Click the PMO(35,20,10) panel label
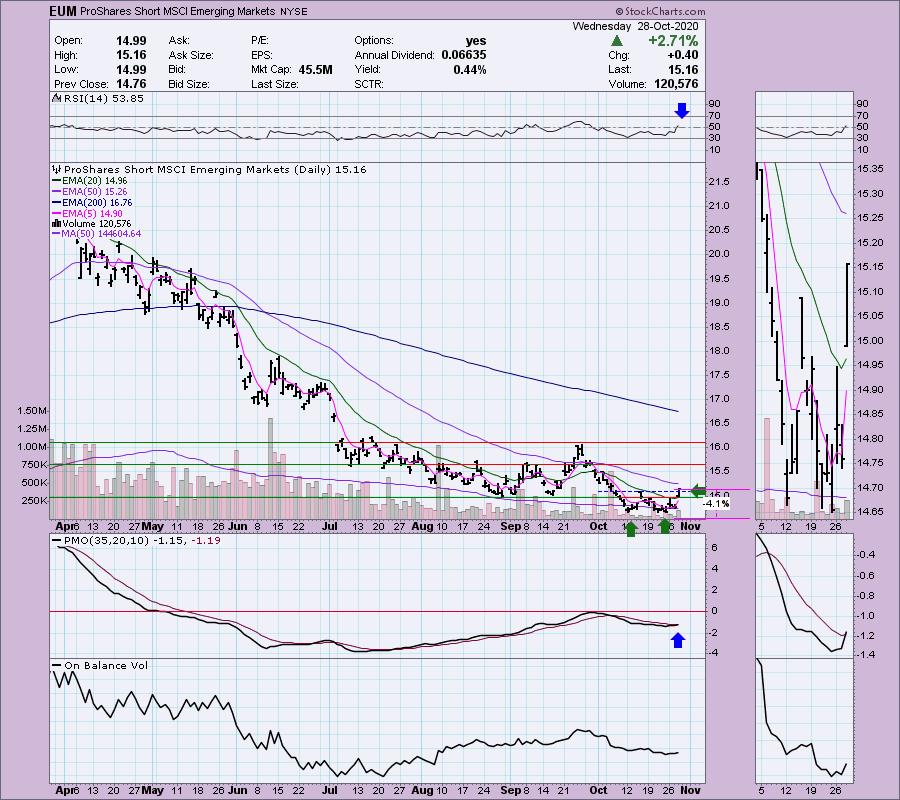 coord(136,540)
